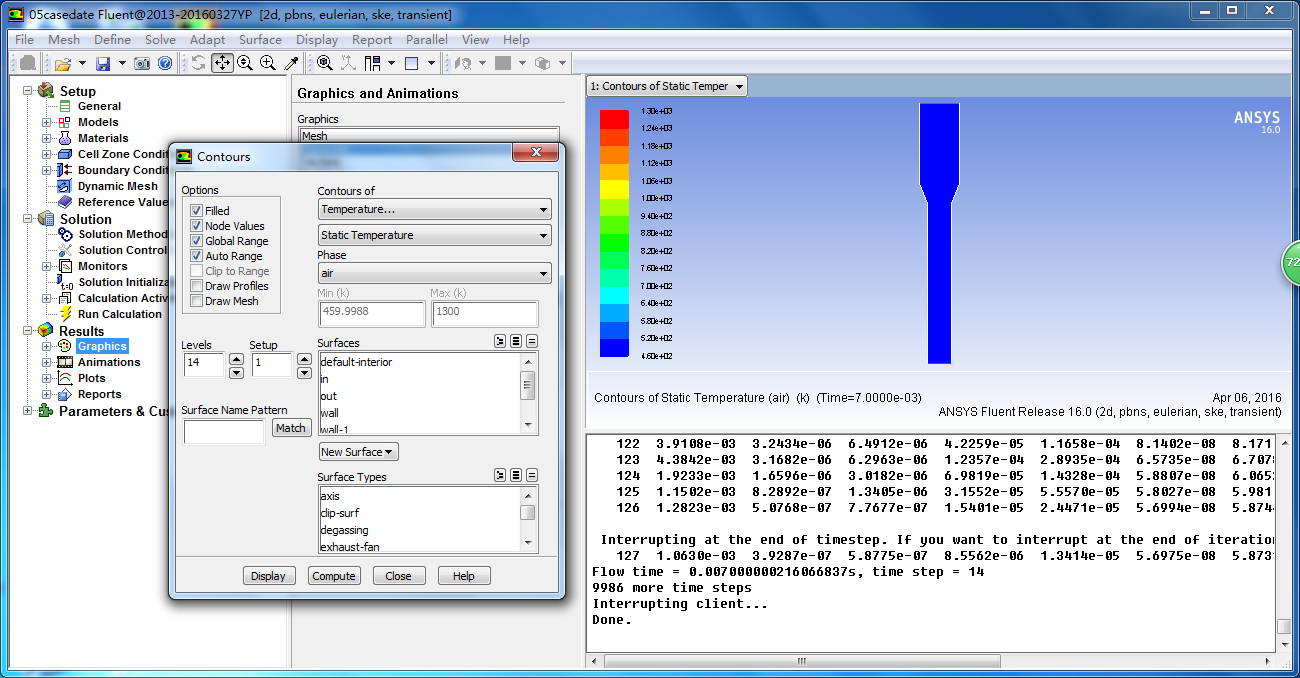
Task: Open the Static Temperature dropdown
Action: coord(434,235)
